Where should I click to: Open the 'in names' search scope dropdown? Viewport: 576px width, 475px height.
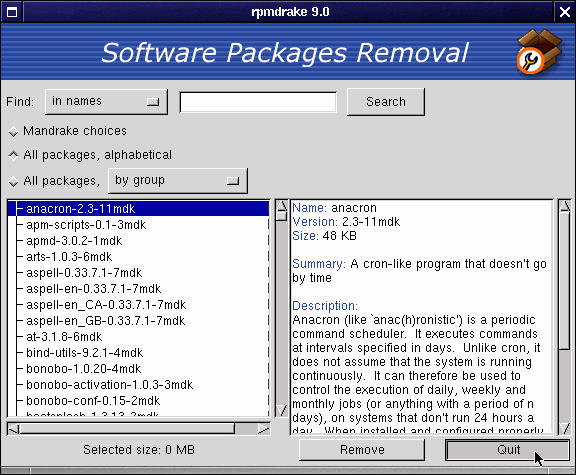pos(106,102)
